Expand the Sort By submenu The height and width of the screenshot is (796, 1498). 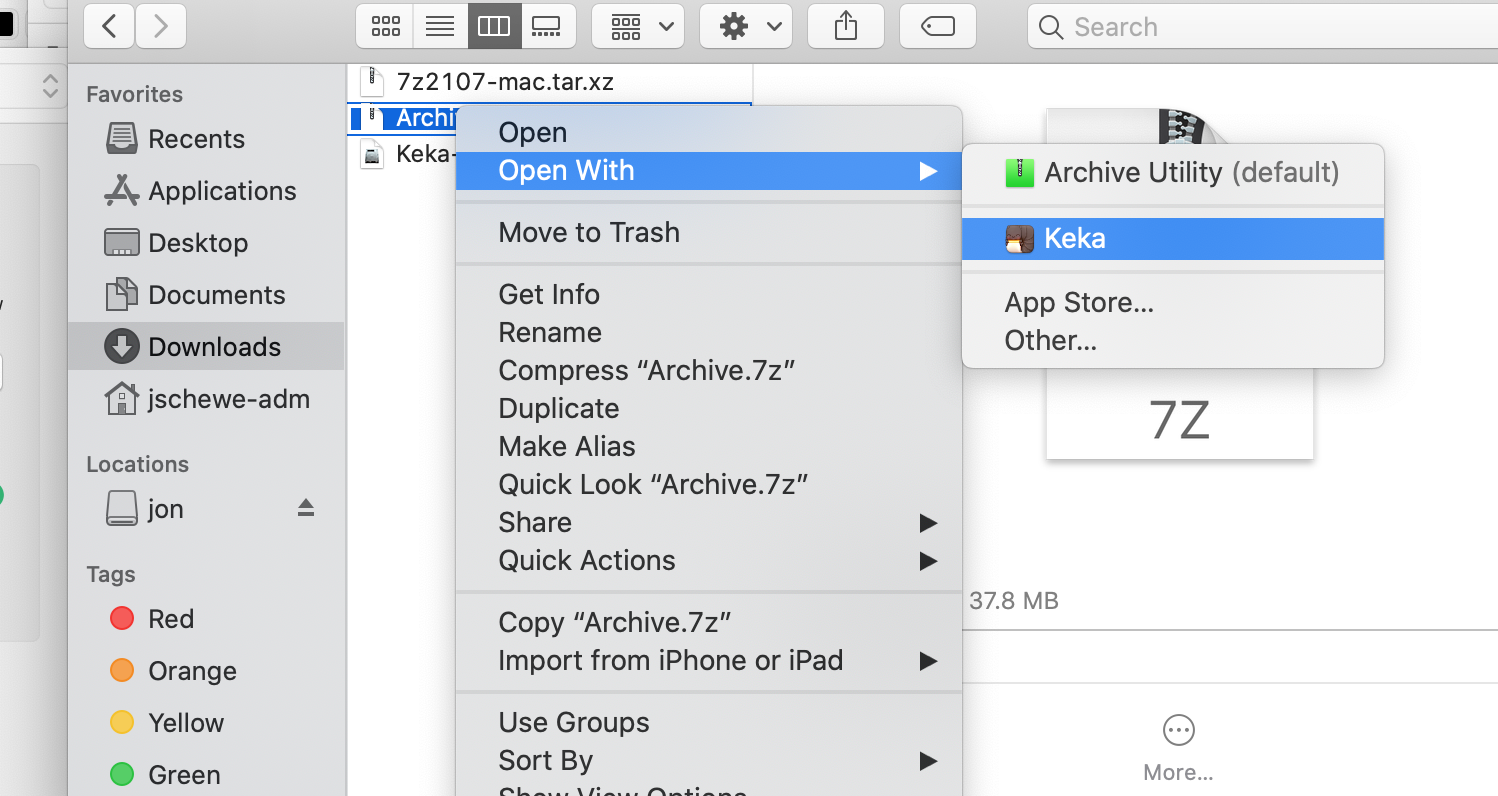[709, 760]
